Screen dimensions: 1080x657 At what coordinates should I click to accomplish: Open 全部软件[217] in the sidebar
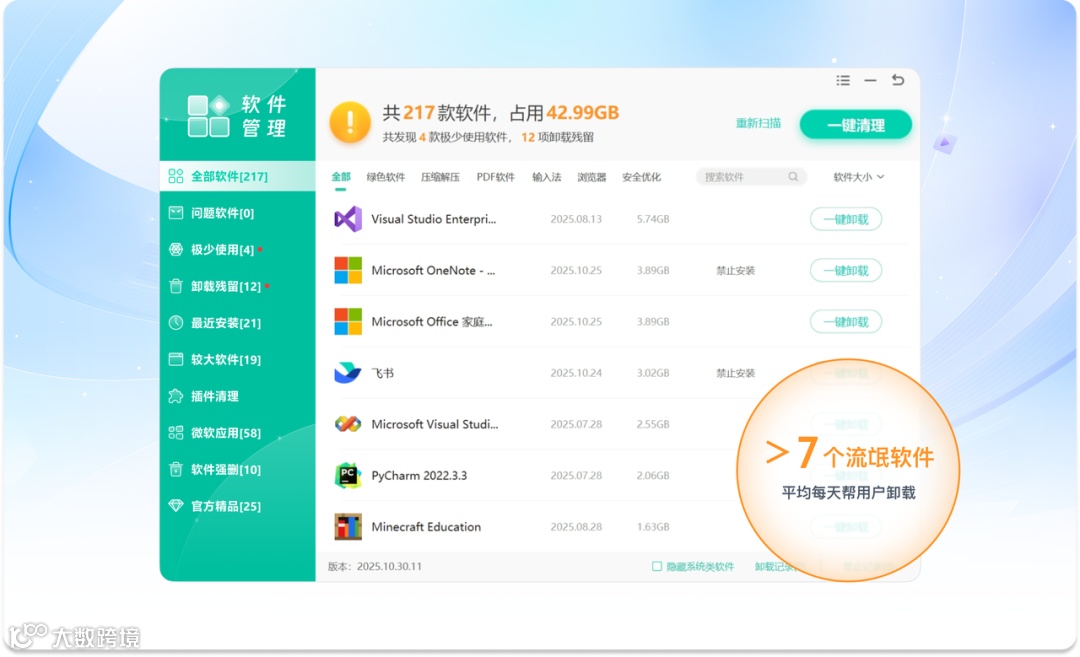[x=238, y=176]
